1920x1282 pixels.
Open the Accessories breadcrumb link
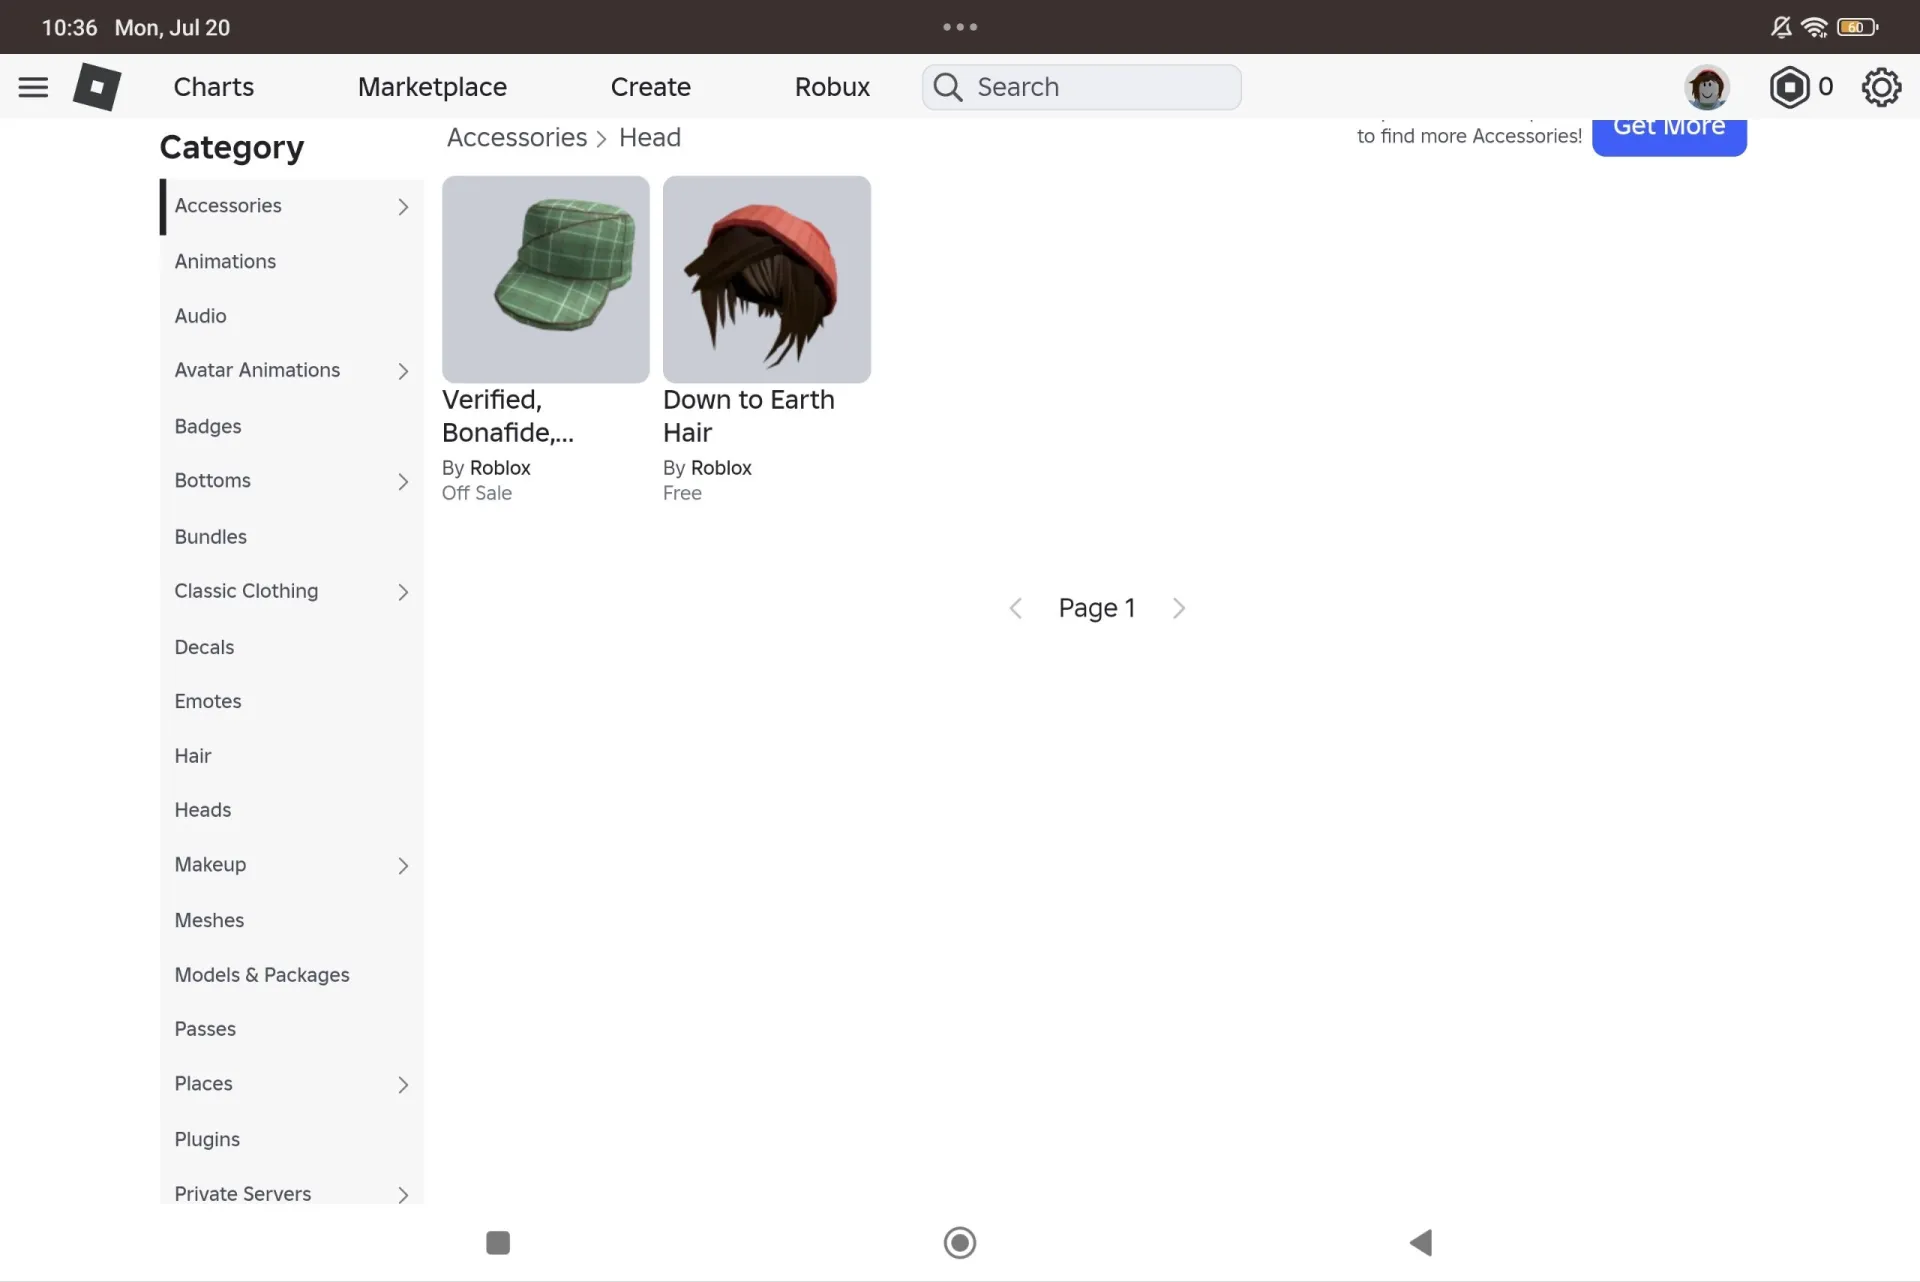click(x=517, y=137)
